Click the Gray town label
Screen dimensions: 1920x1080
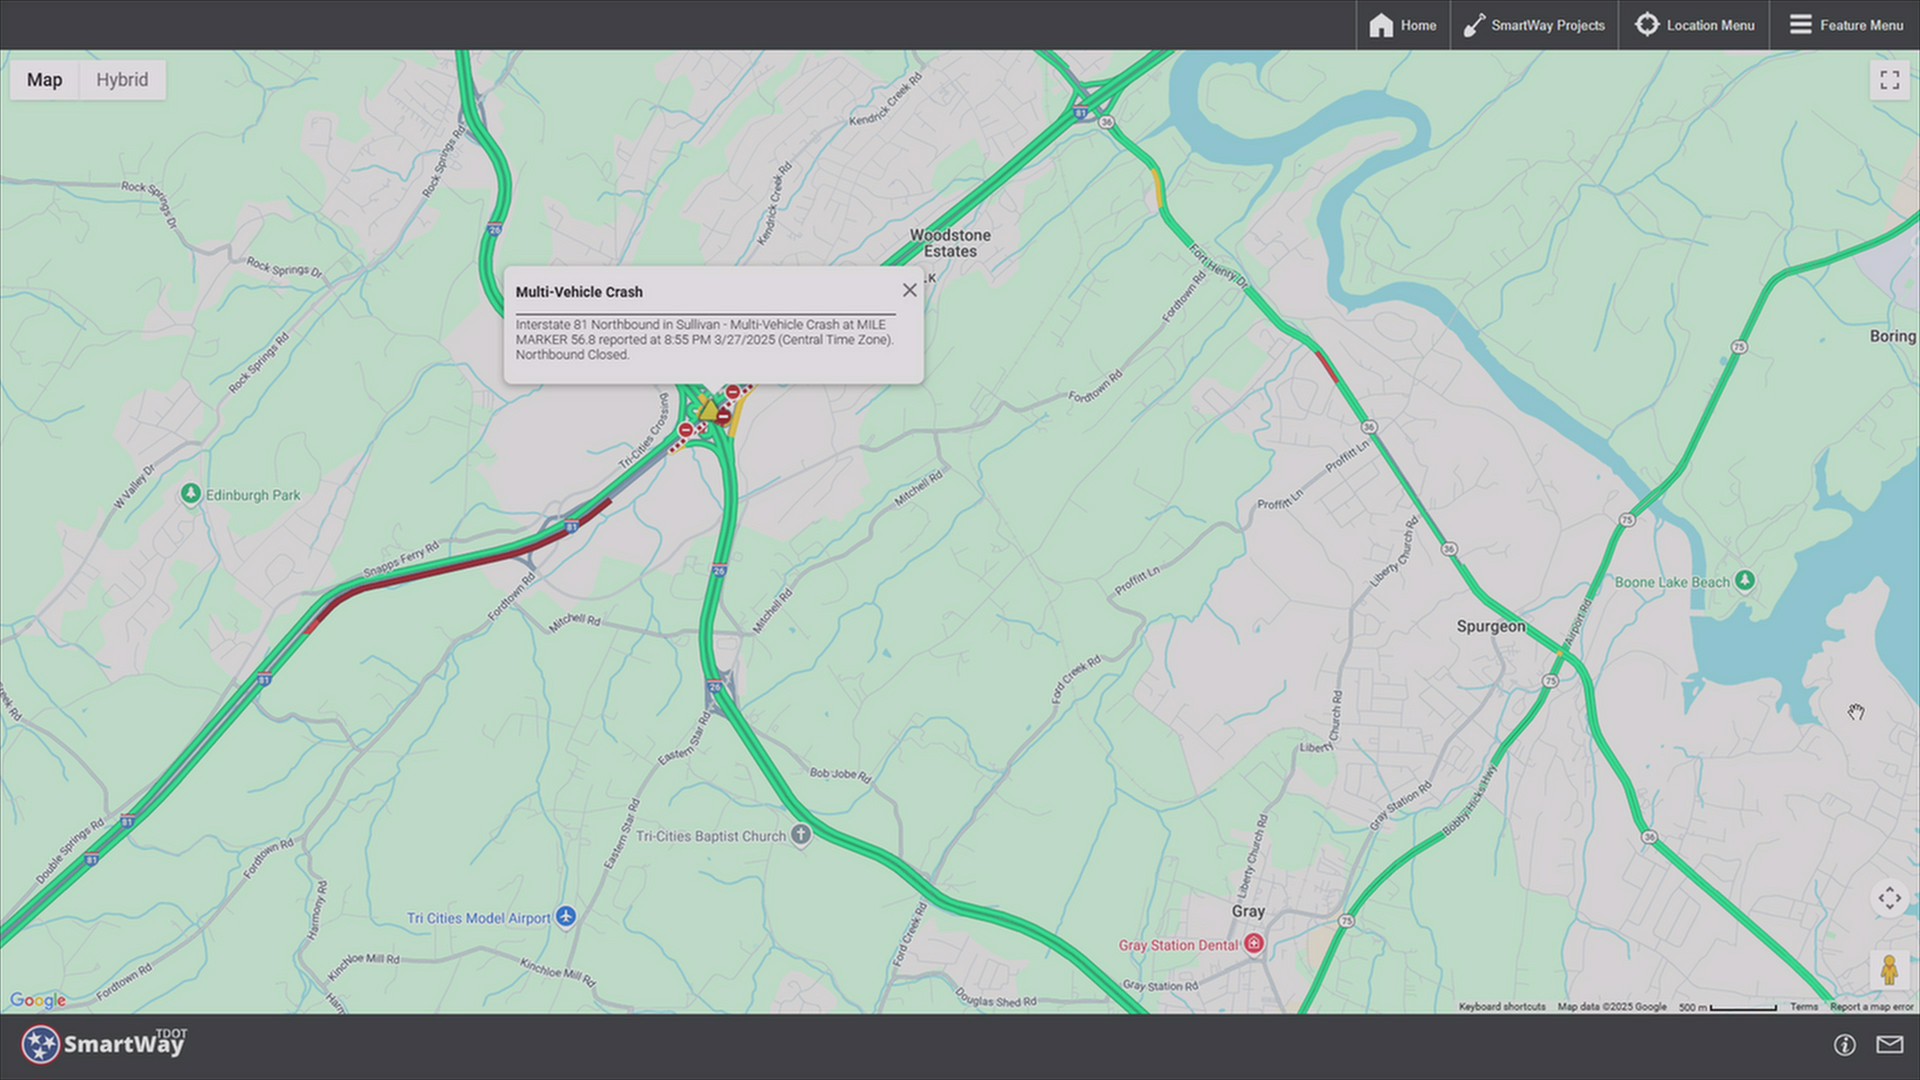(1248, 911)
